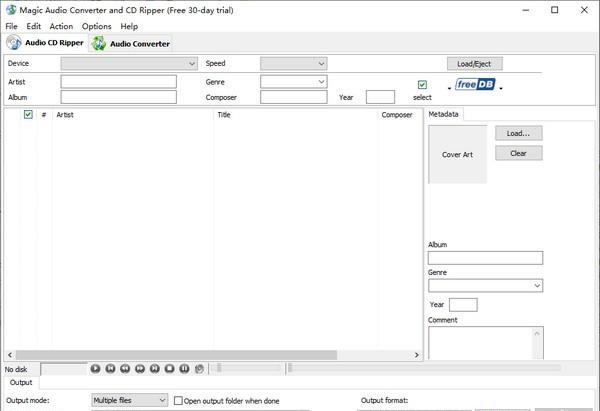Viewport: 600px width, 411px height.
Task: Click the right scroll arrow of track list
Action: pyautogui.click(x=416, y=355)
